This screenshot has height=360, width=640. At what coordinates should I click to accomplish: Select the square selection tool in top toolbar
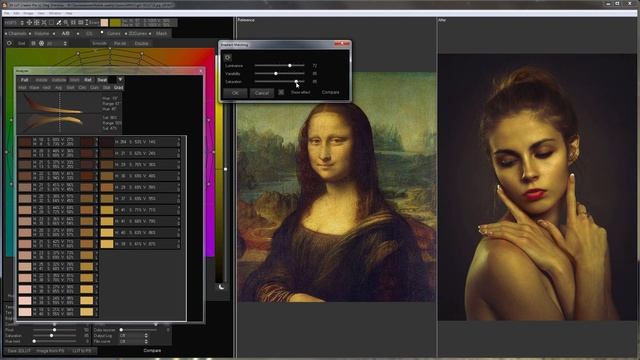[x=51, y=22]
